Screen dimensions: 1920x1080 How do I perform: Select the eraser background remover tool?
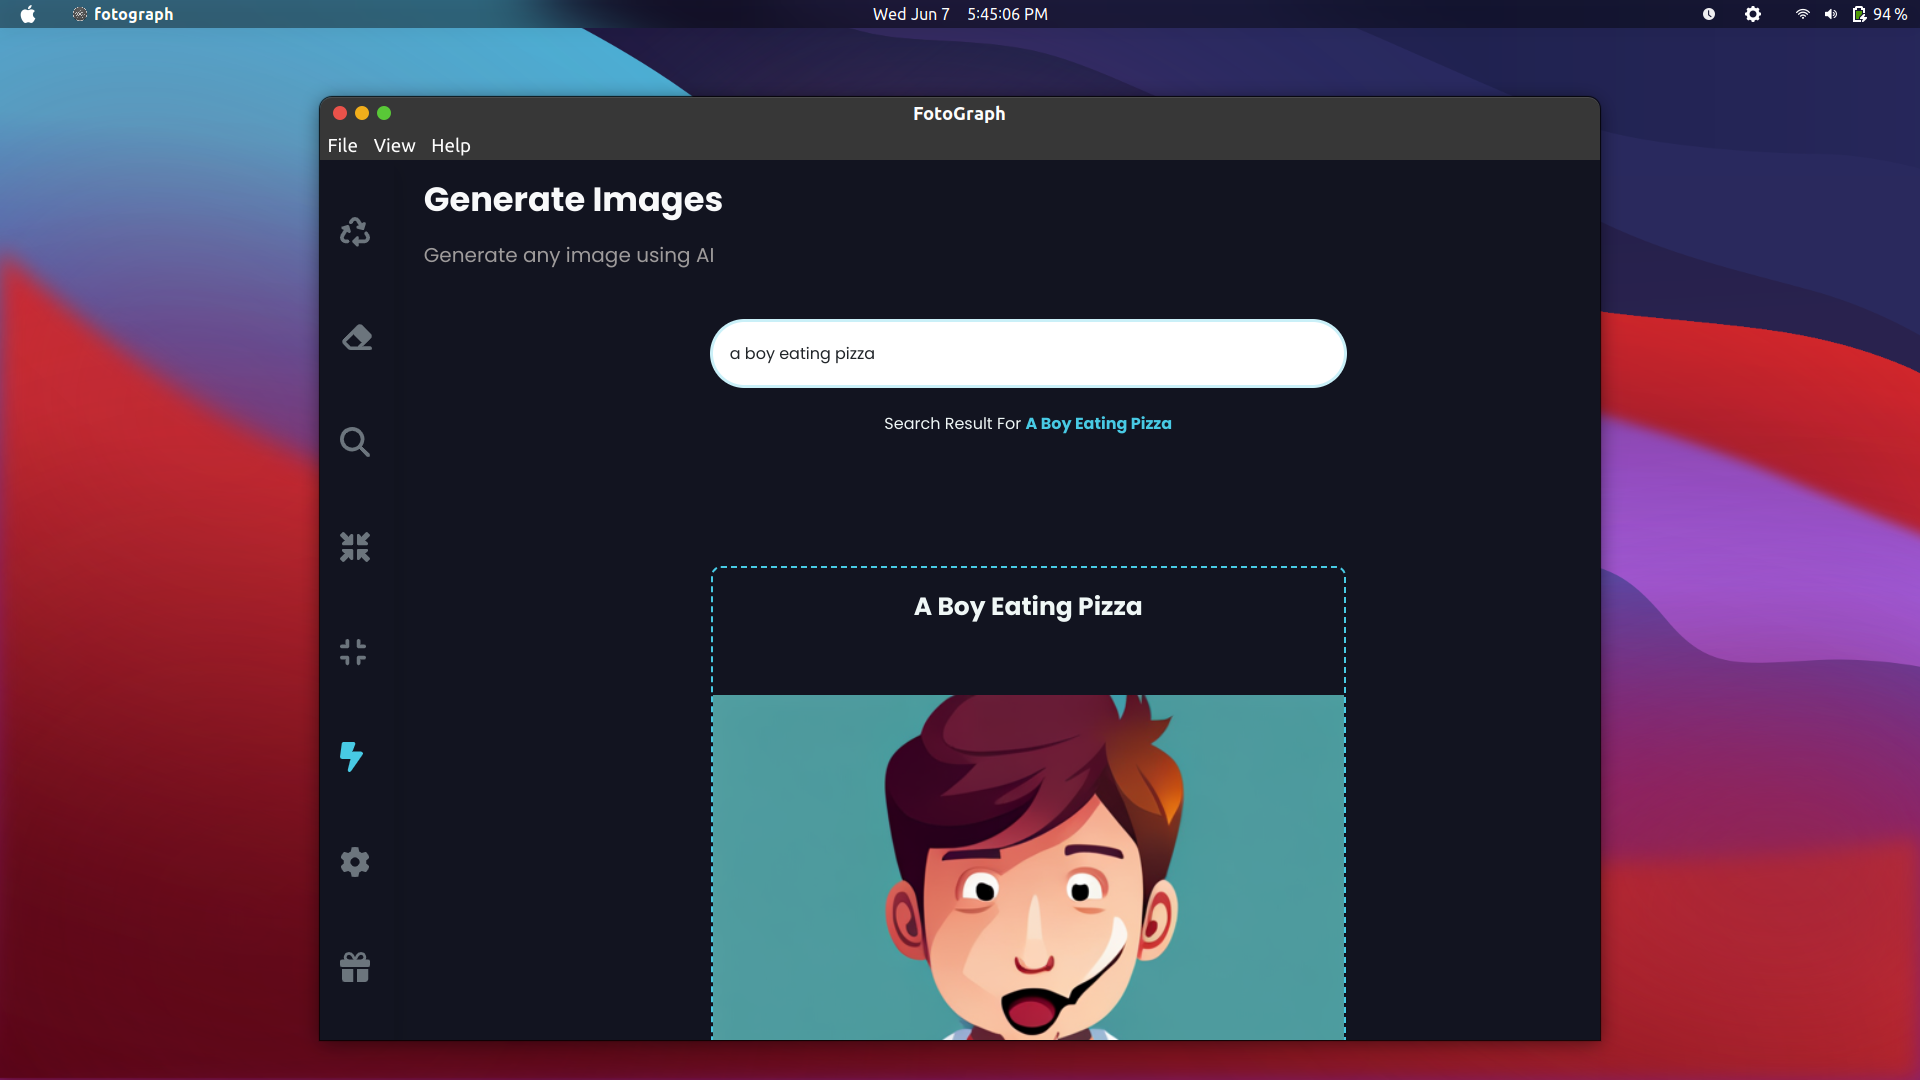tap(357, 337)
